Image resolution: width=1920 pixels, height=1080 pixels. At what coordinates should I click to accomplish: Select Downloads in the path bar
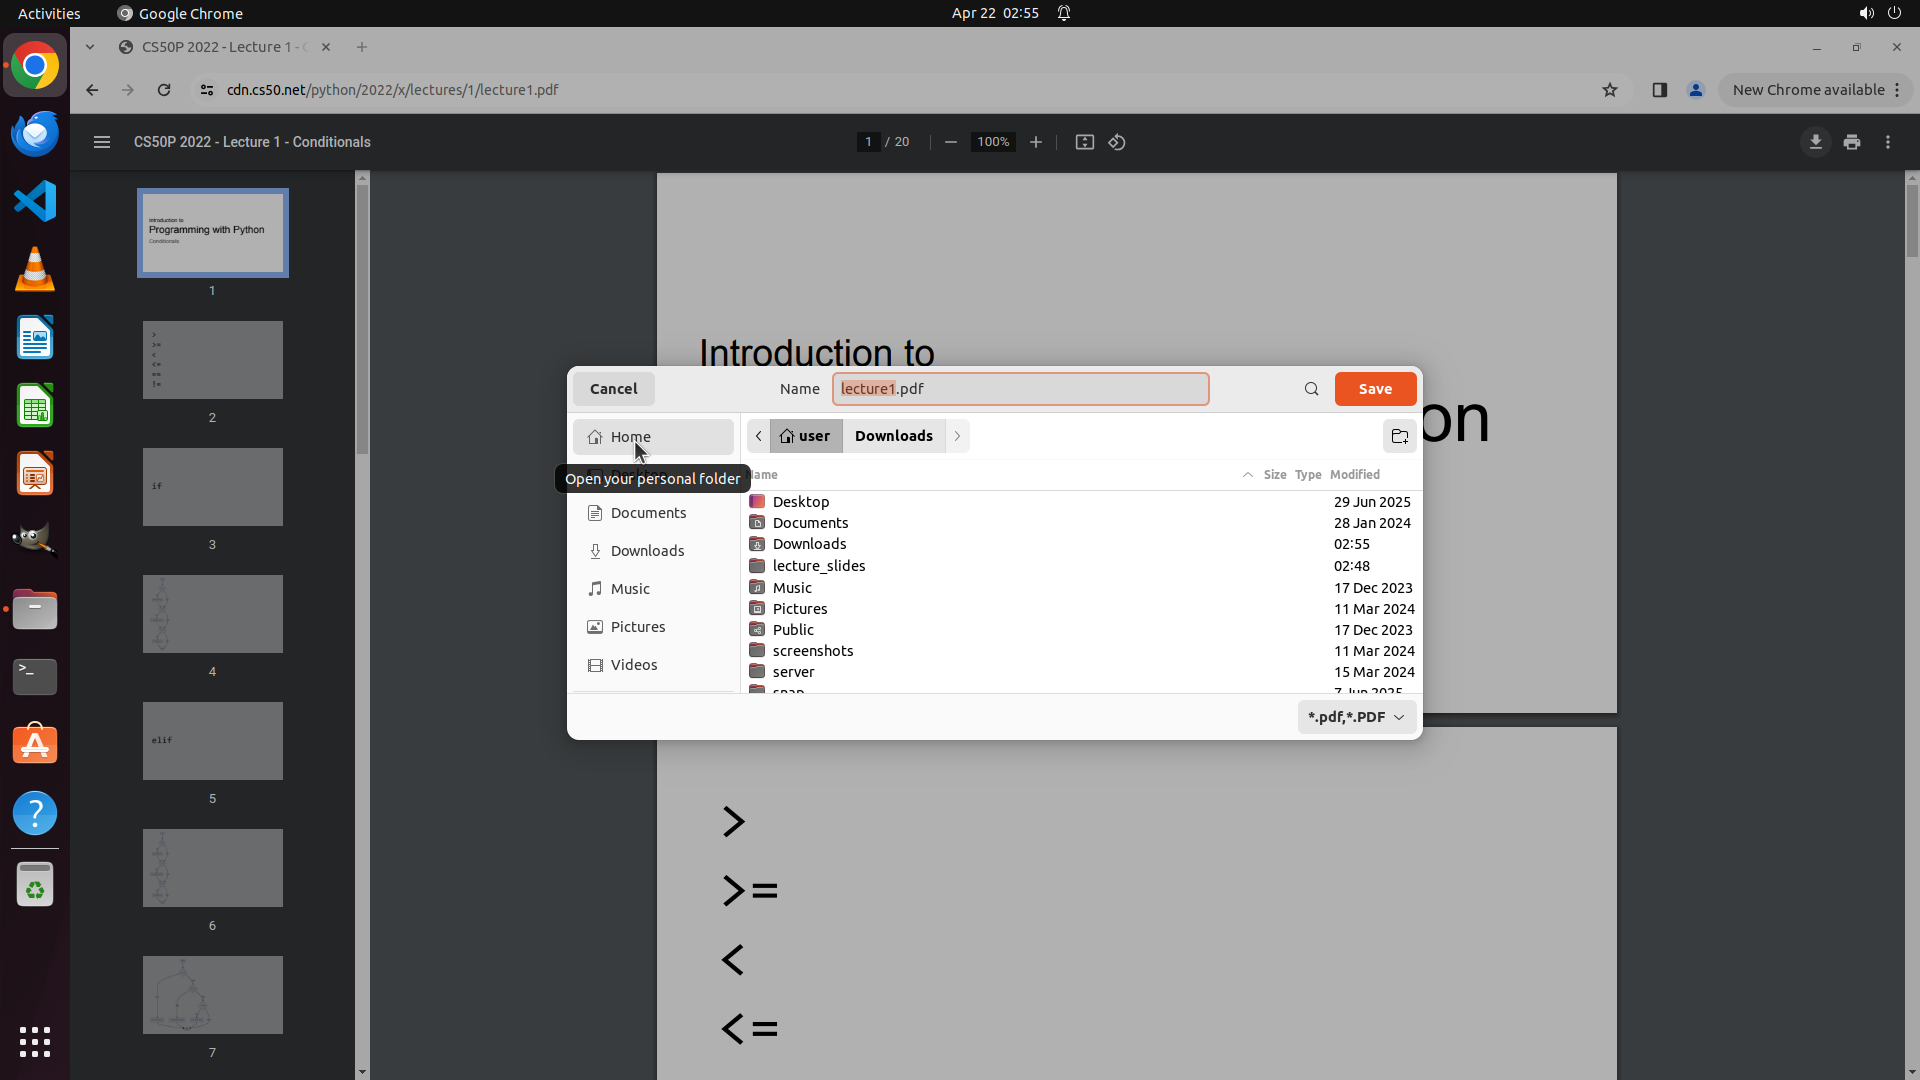coord(893,436)
